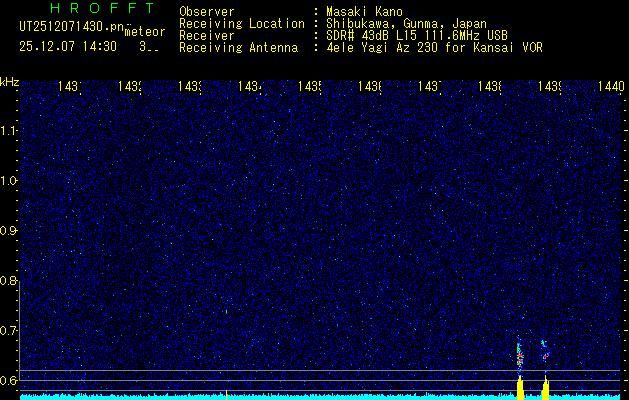629x400 pixels.
Task: Click the 0.9 kHz frequency label
Action: coord(8,231)
